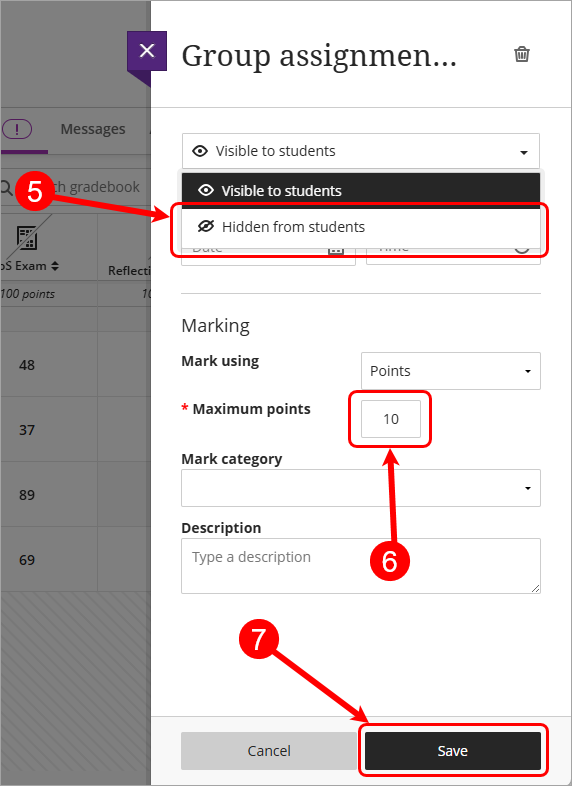Switch to the Messages tab
The height and width of the screenshot is (786, 572).
pos(93,129)
